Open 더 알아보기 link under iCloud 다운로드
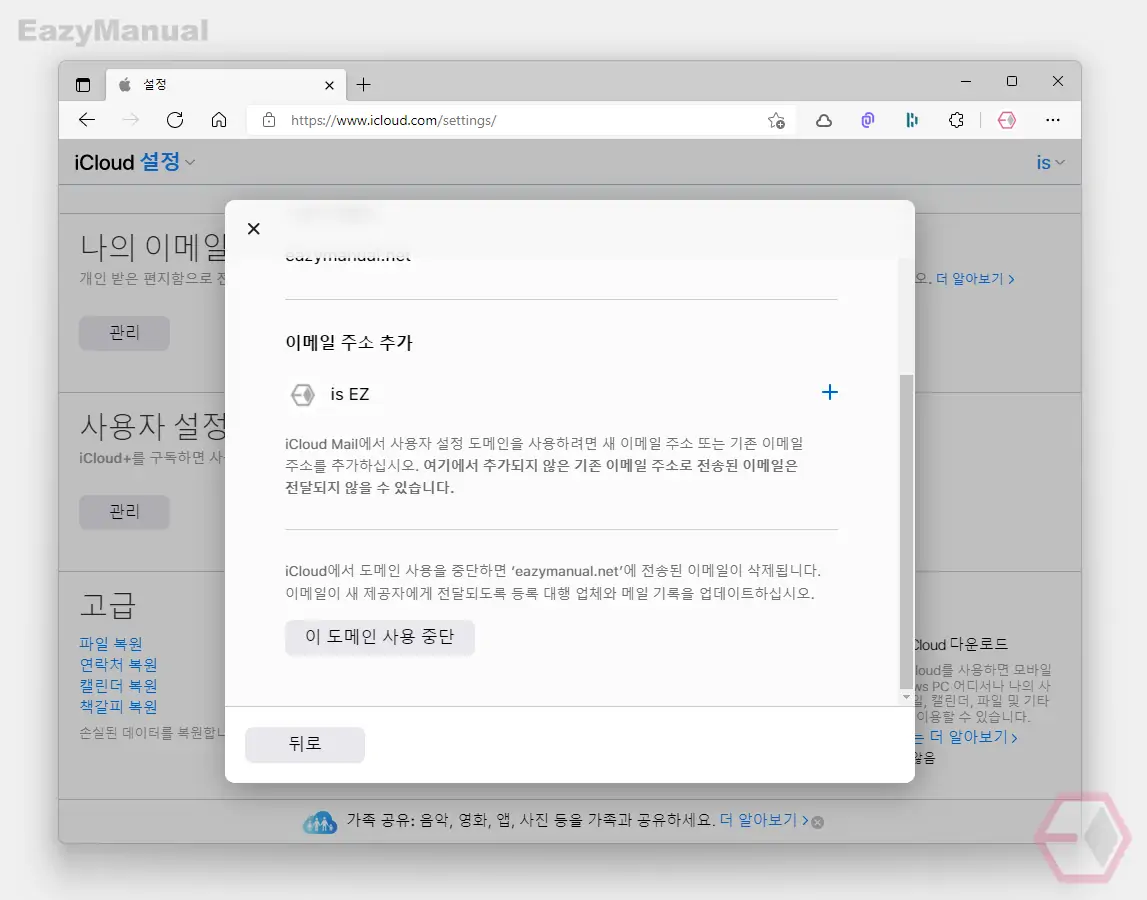Image resolution: width=1147 pixels, height=900 pixels. 973,737
